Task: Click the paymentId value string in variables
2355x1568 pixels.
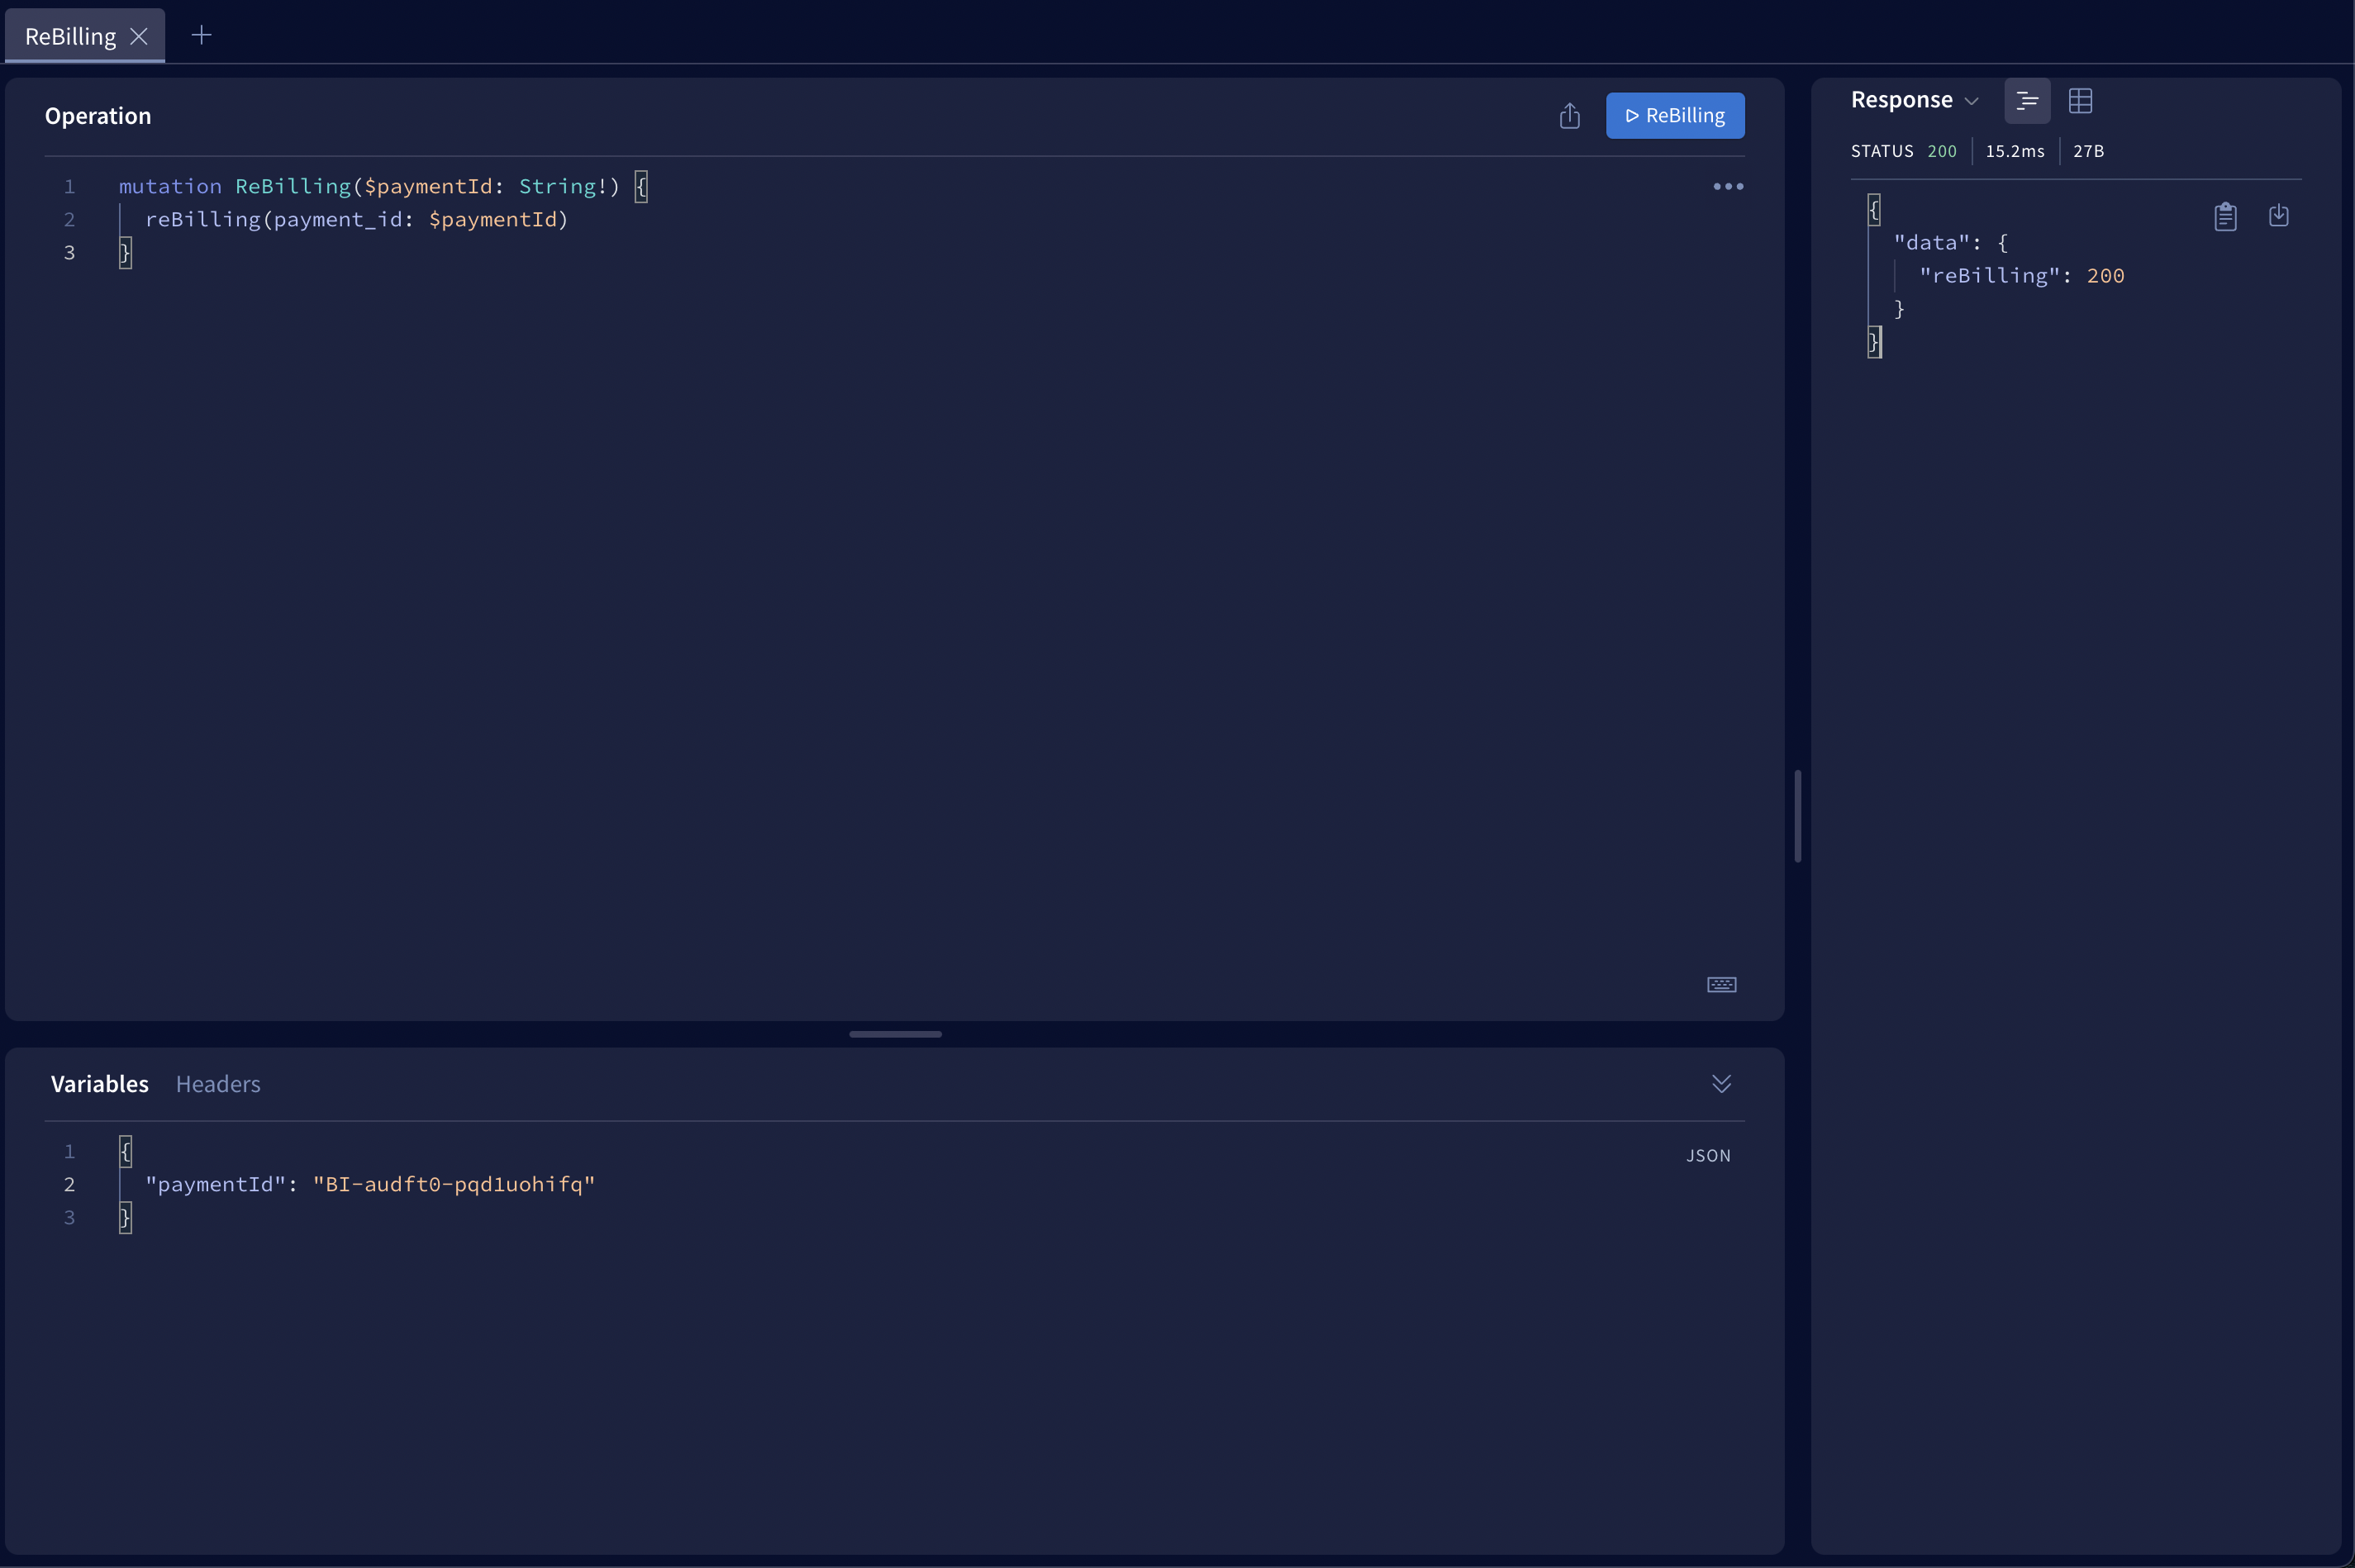Action: (454, 1184)
